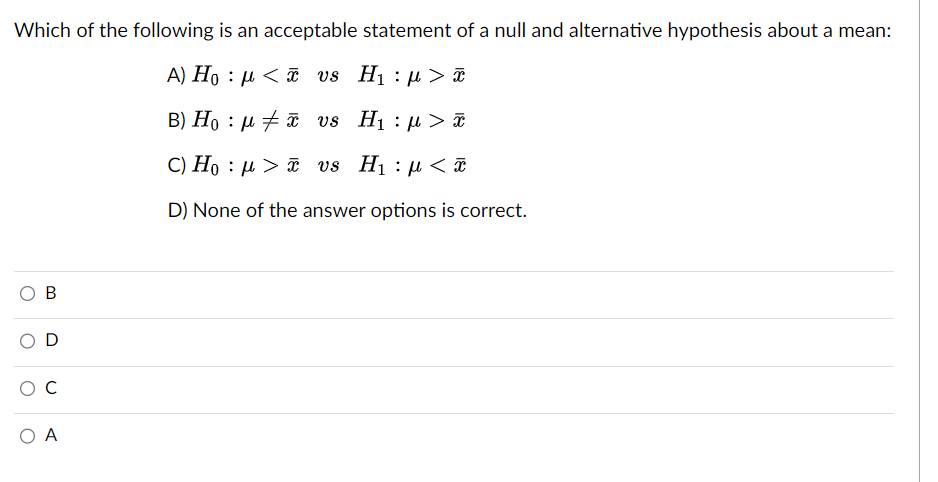938x482 pixels.
Task: Click H1 in option B formula
Action: 373,121
